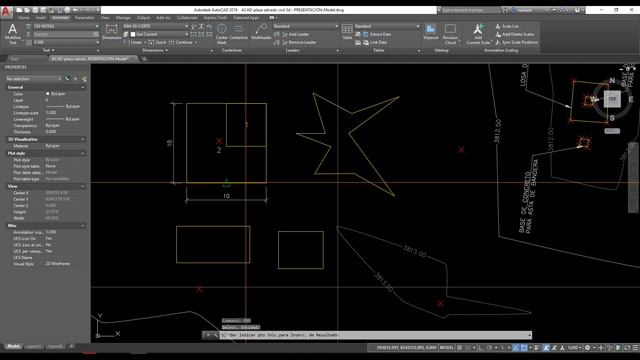The image size is (640, 360).
Task: Toggle annotation objects visibility in status bar
Action: click(546, 348)
